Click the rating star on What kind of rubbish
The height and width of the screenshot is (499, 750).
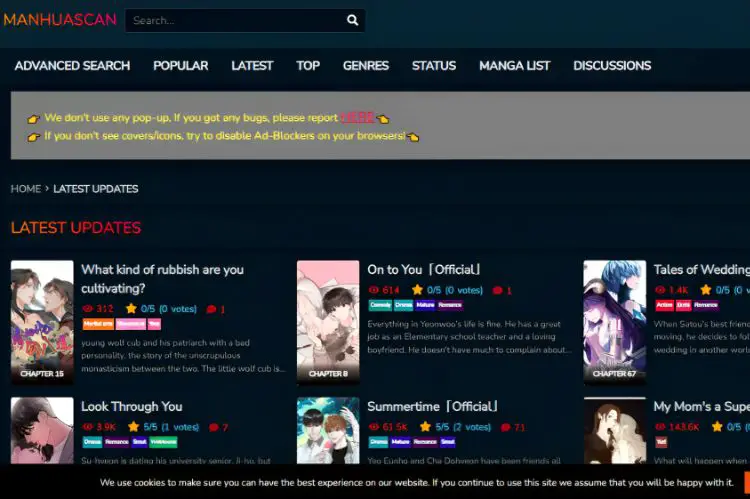(131, 308)
